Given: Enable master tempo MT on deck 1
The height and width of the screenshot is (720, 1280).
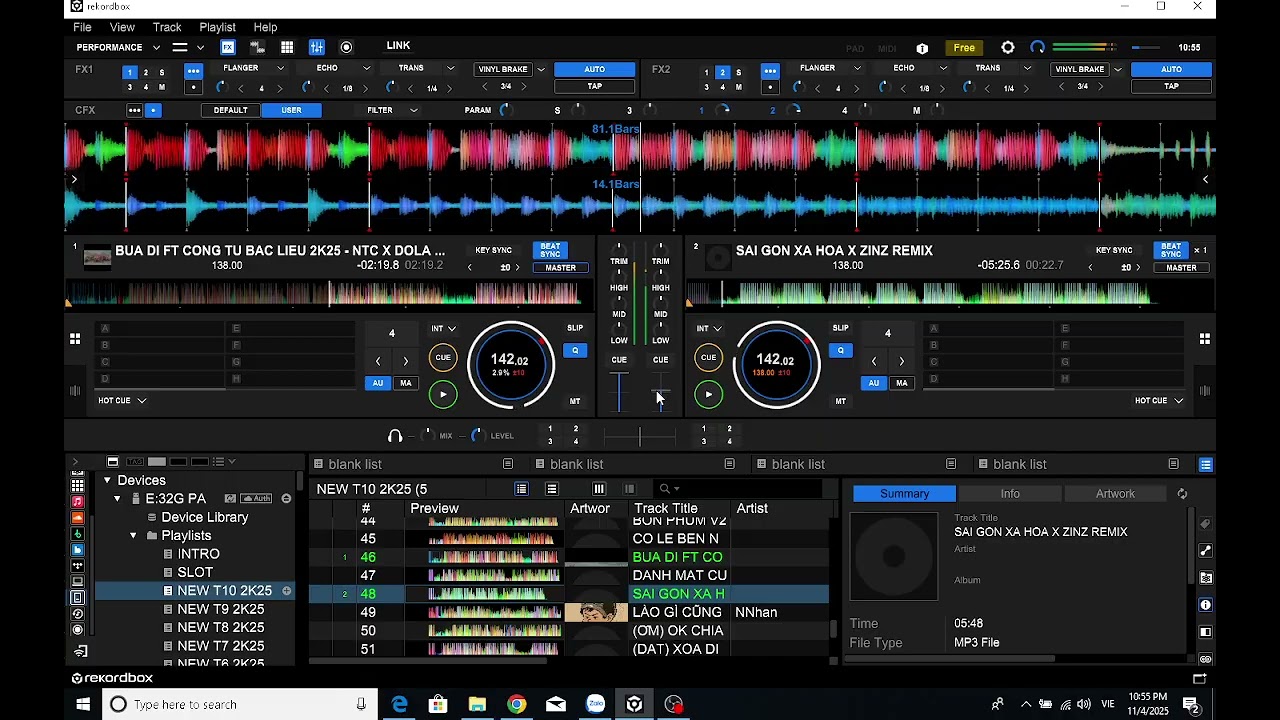Looking at the screenshot, I should 575,401.
